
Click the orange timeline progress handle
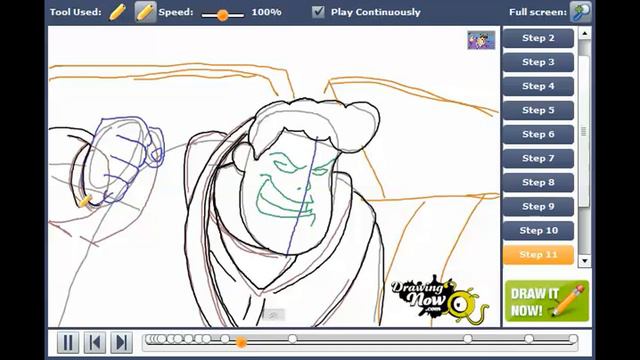coord(241,342)
